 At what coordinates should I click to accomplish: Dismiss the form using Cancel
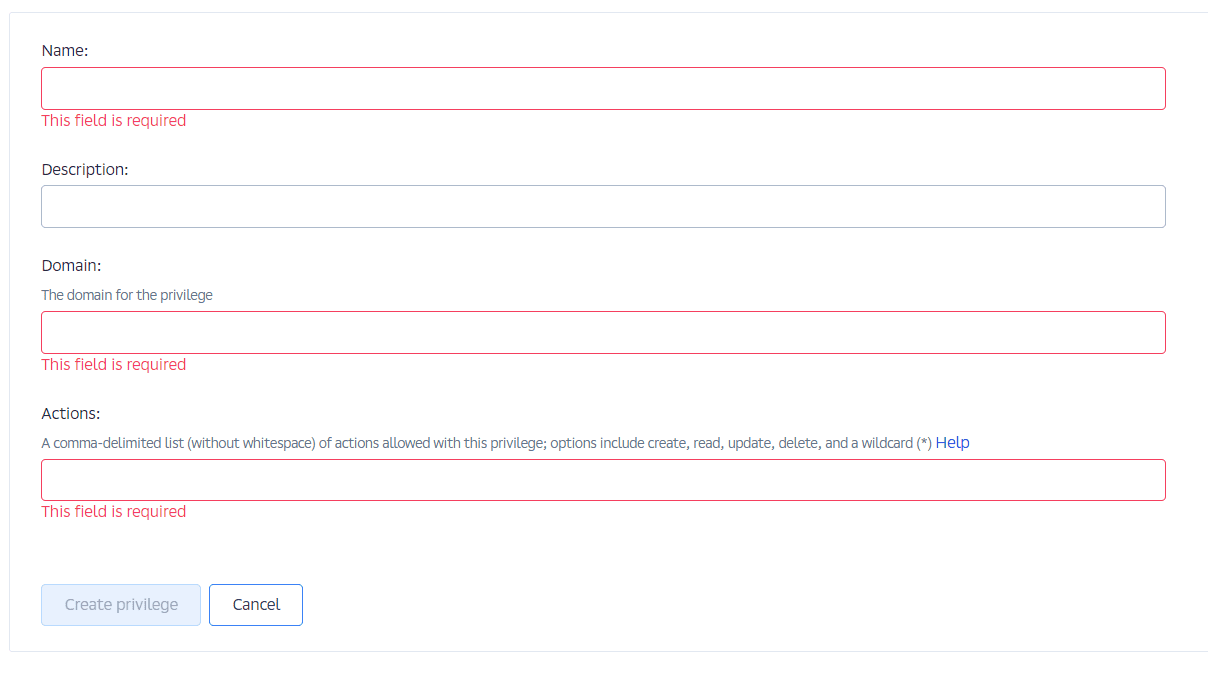(256, 605)
